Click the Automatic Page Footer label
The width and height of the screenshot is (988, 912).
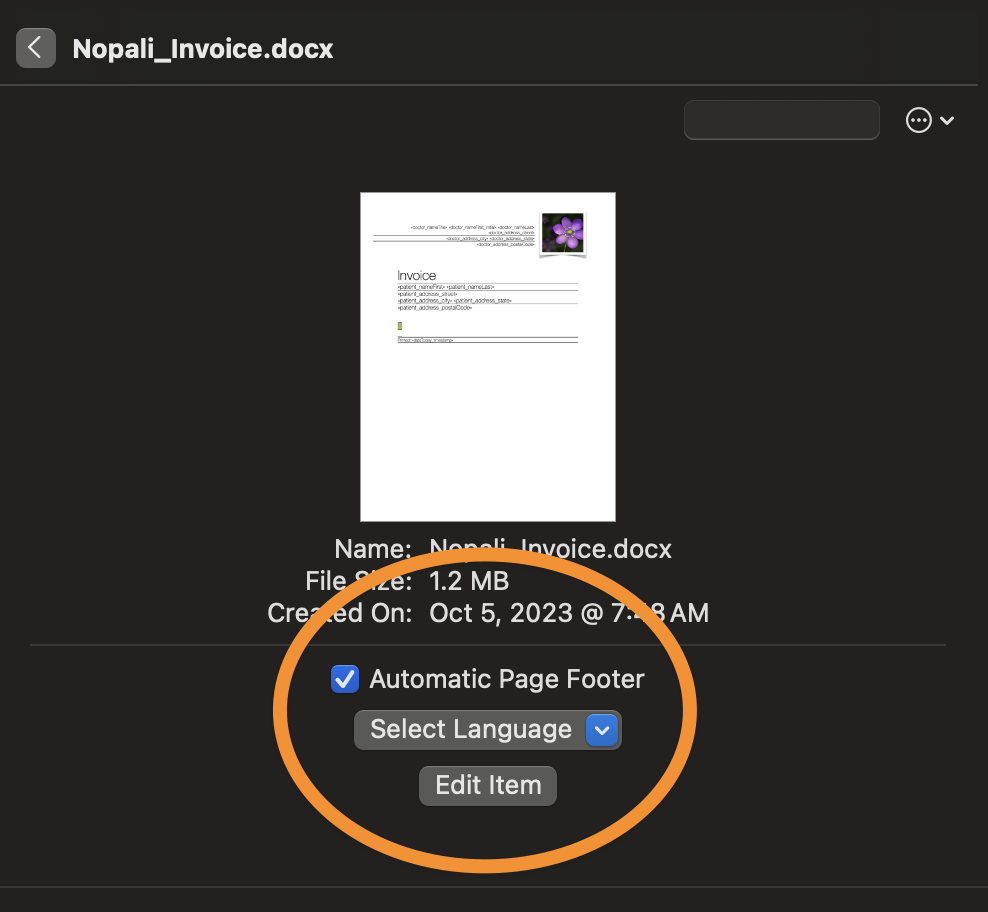pyautogui.click(x=507, y=679)
